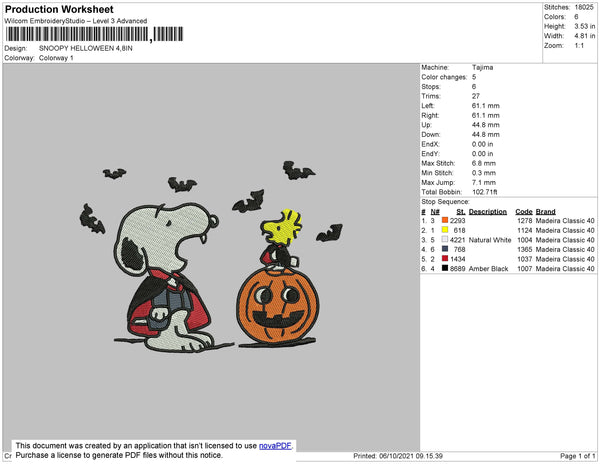This screenshot has height=464, width=600.
Task: Click the Max Stitch value '6.8 mm'
Action: (x=484, y=163)
